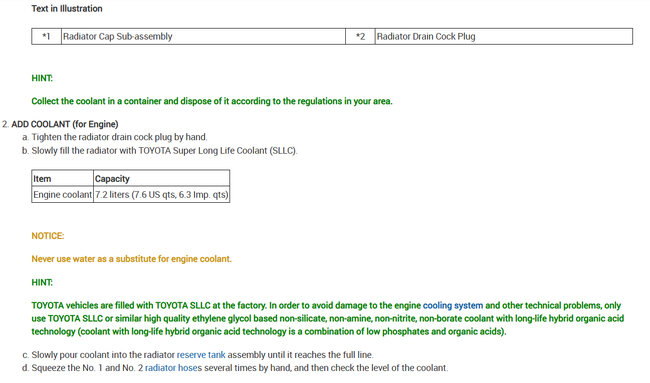This screenshot has height=383, width=650.
Task: Click 'TOYOTA vehicles are filled with' paragraph
Action: pyautogui.click(x=327, y=318)
